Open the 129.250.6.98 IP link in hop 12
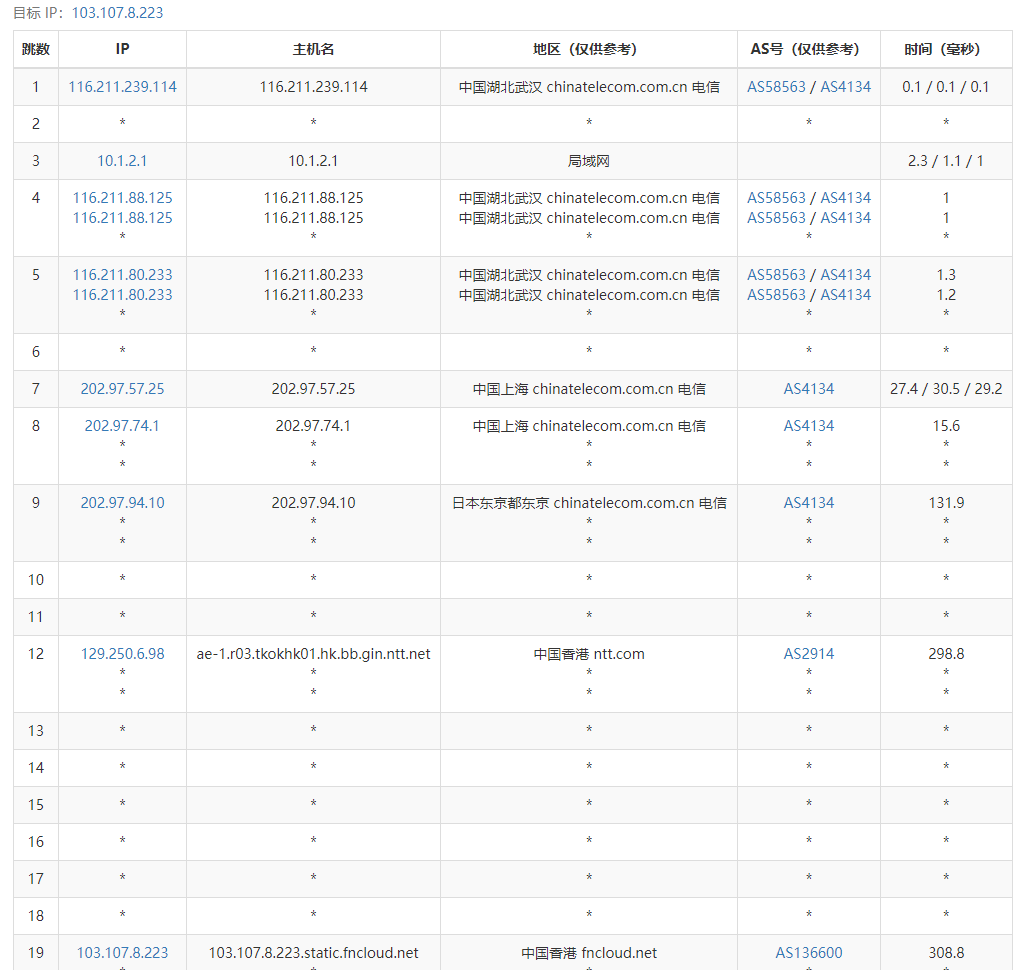Screen dimensions: 1020x970 (x=122, y=653)
